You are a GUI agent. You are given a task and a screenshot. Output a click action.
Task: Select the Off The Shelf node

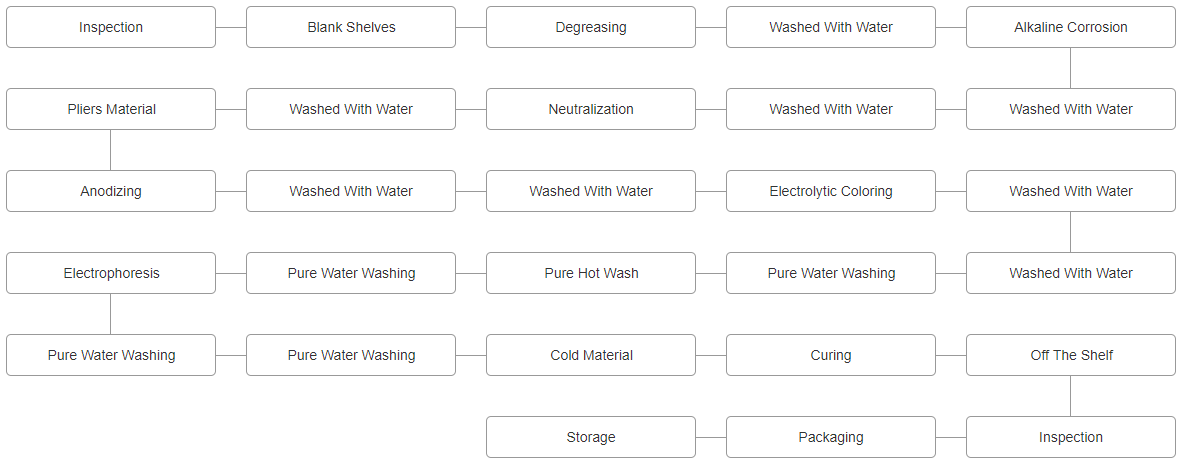pyautogui.click(x=1071, y=355)
